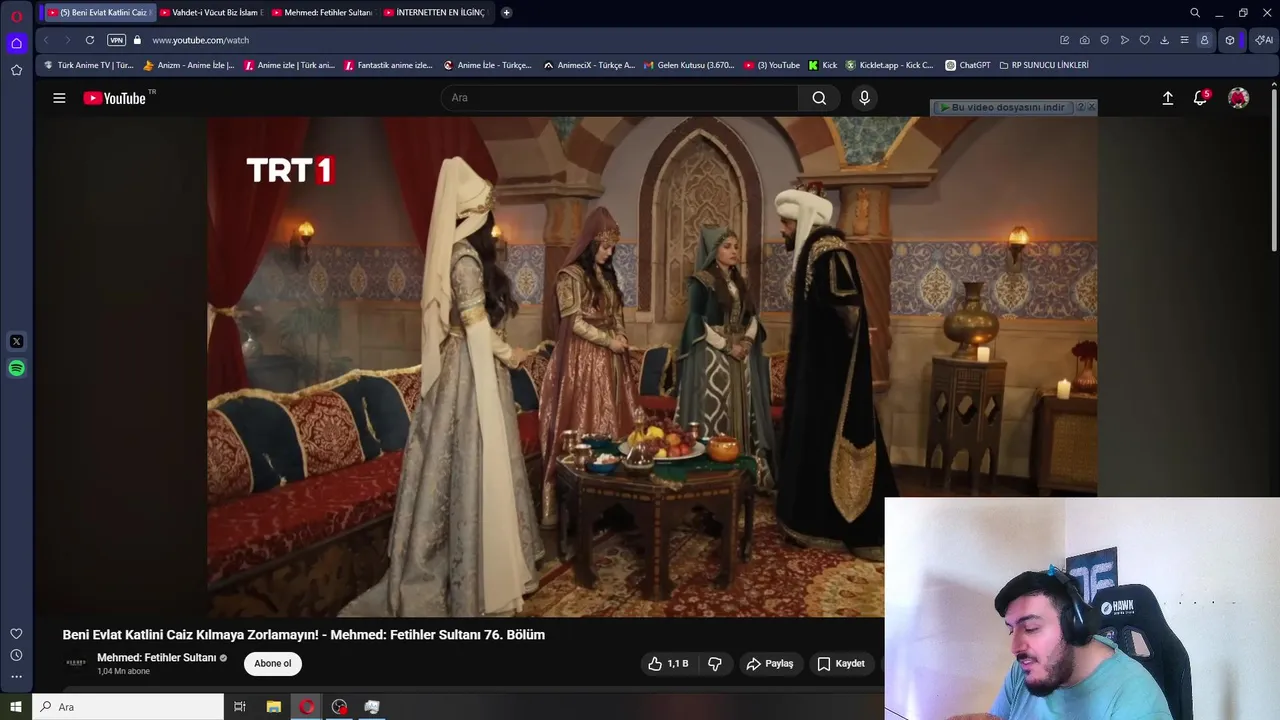Viewport: 1280px width, 720px height.
Task: Search open tabs with magnifier icon
Action: (x=1195, y=13)
